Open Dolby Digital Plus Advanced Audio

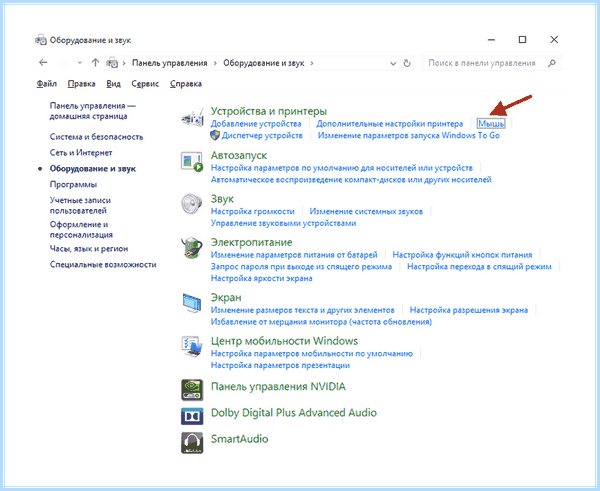coord(293,413)
